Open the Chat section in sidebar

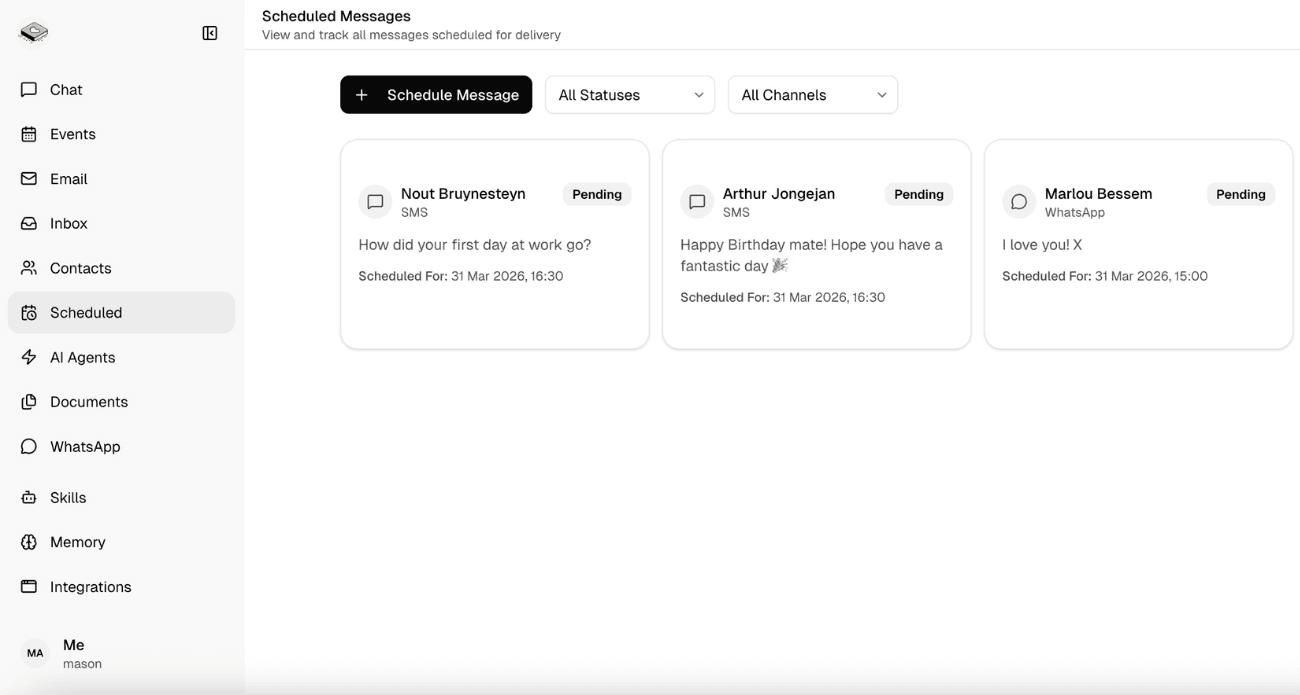point(65,89)
